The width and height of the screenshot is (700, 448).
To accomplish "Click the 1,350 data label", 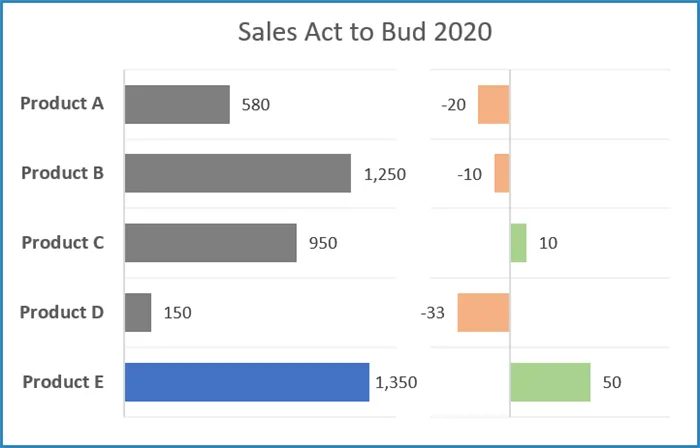I will 396,382.
